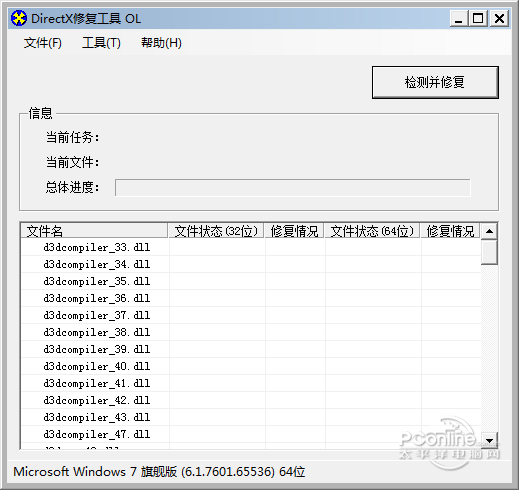Select row d3dcompiler_47.dll
519x490 pixels.
[251, 434]
